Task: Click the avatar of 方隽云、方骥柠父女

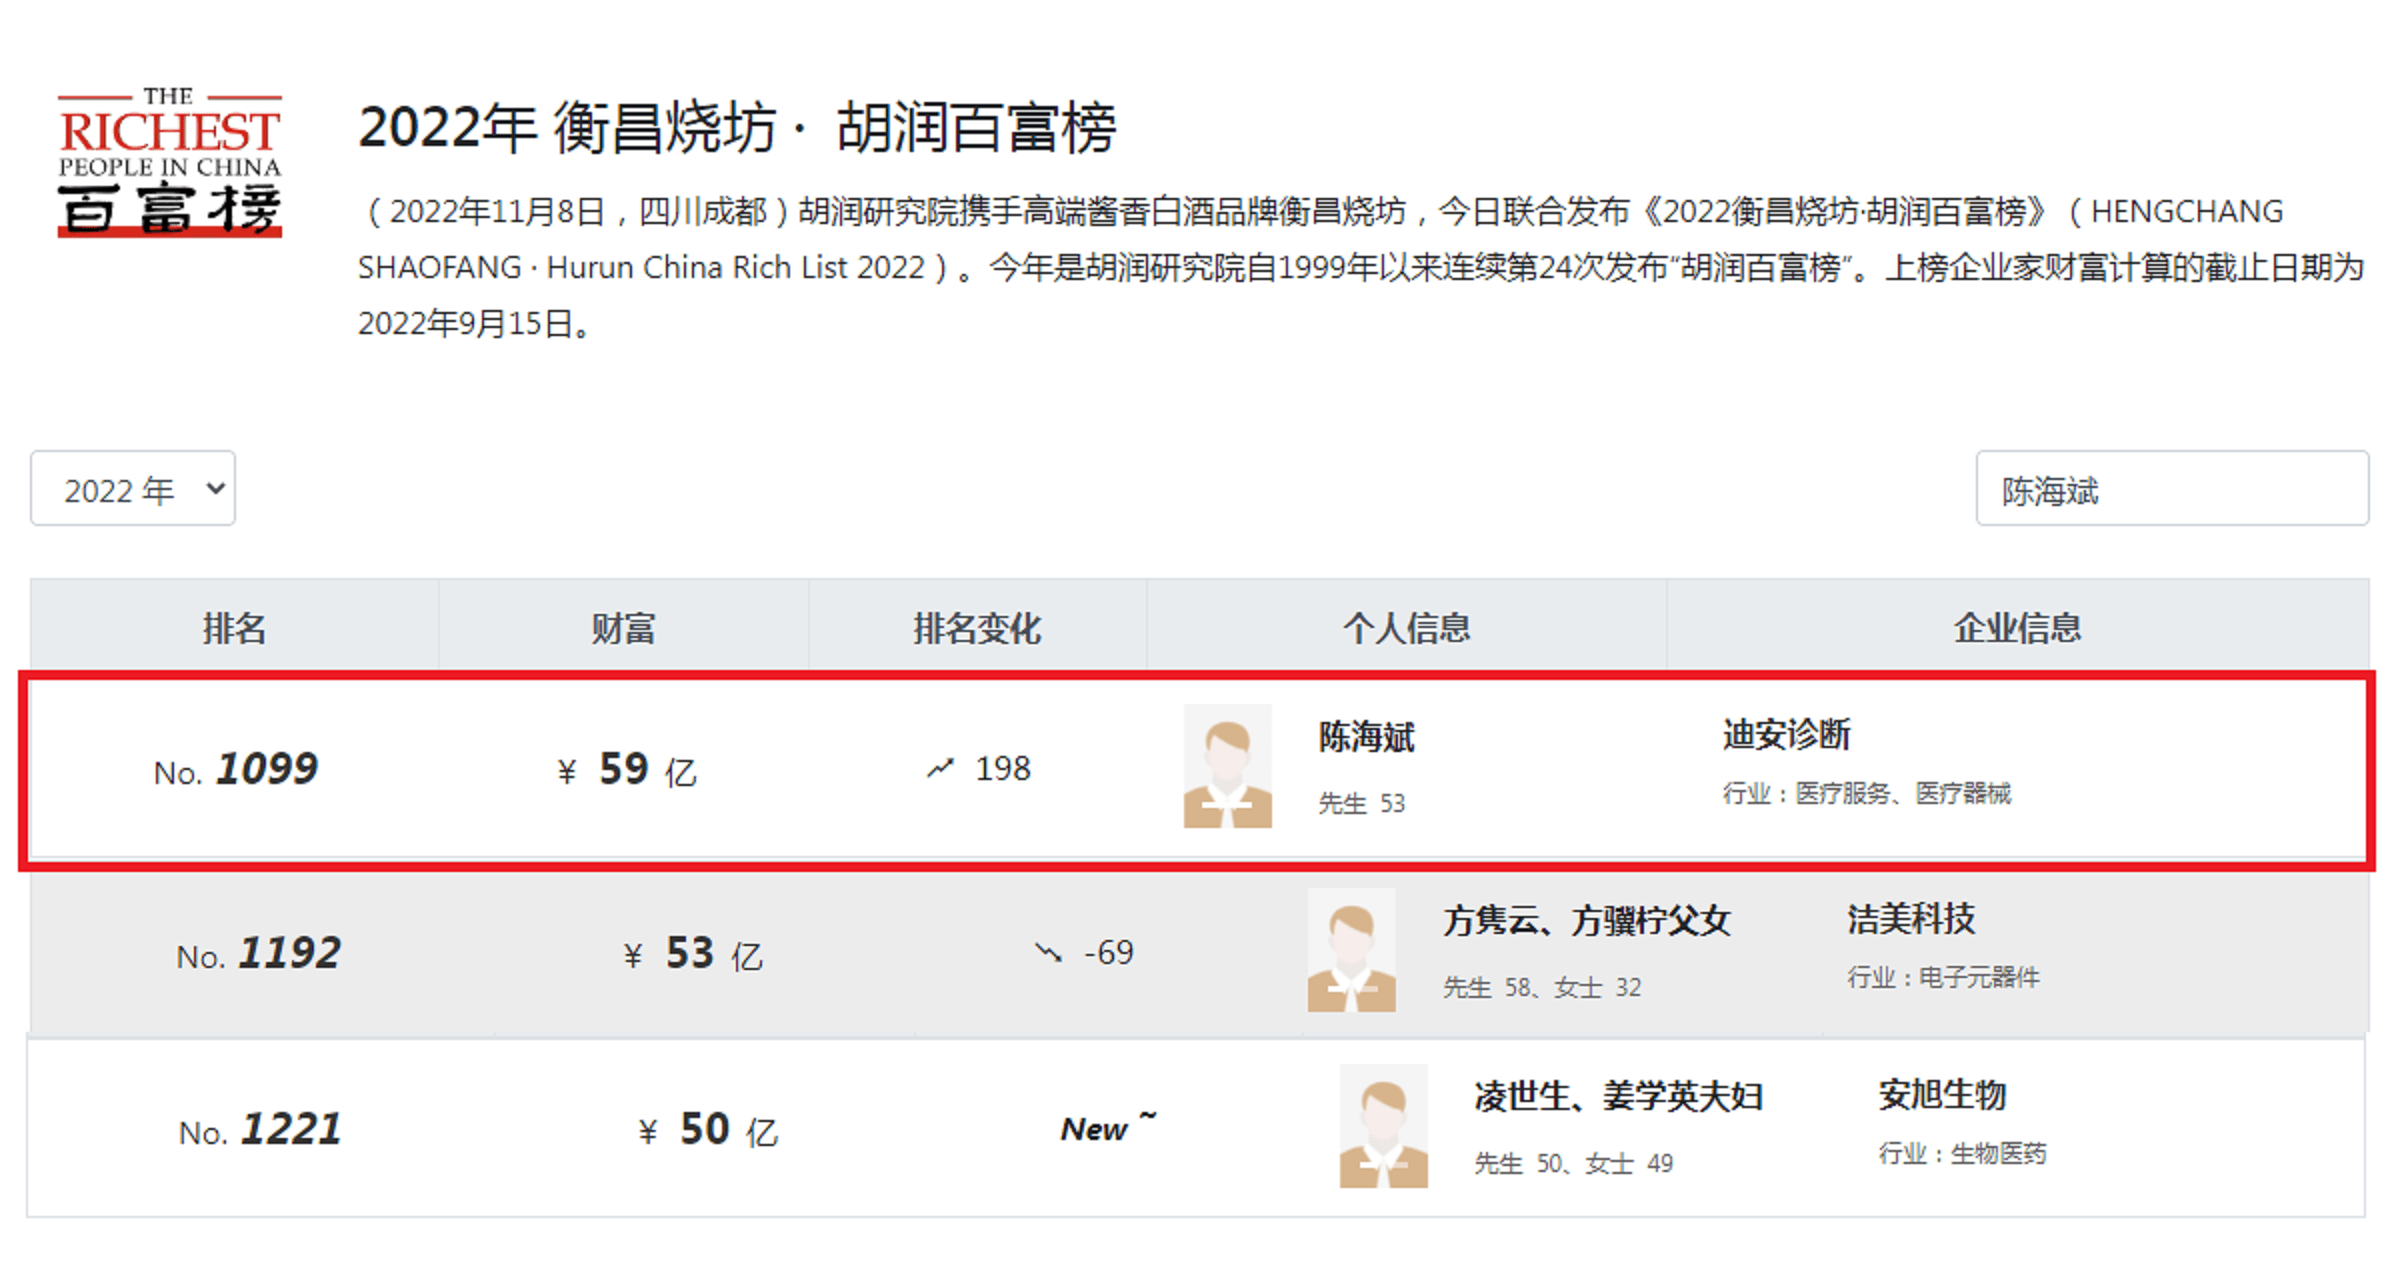Action: pos(1351,950)
